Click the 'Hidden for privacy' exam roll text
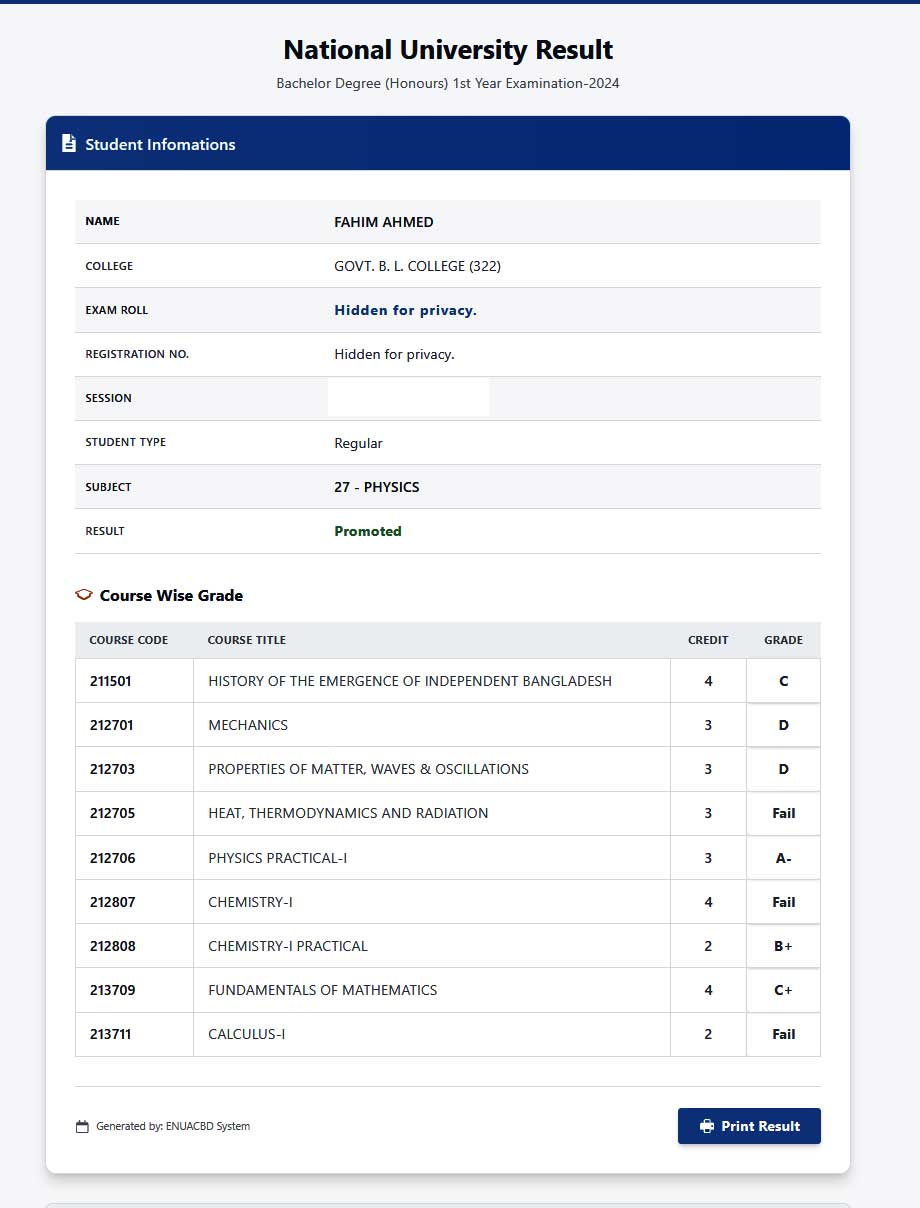This screenshot has width=920, height=1208. click(x=405, y=310)
